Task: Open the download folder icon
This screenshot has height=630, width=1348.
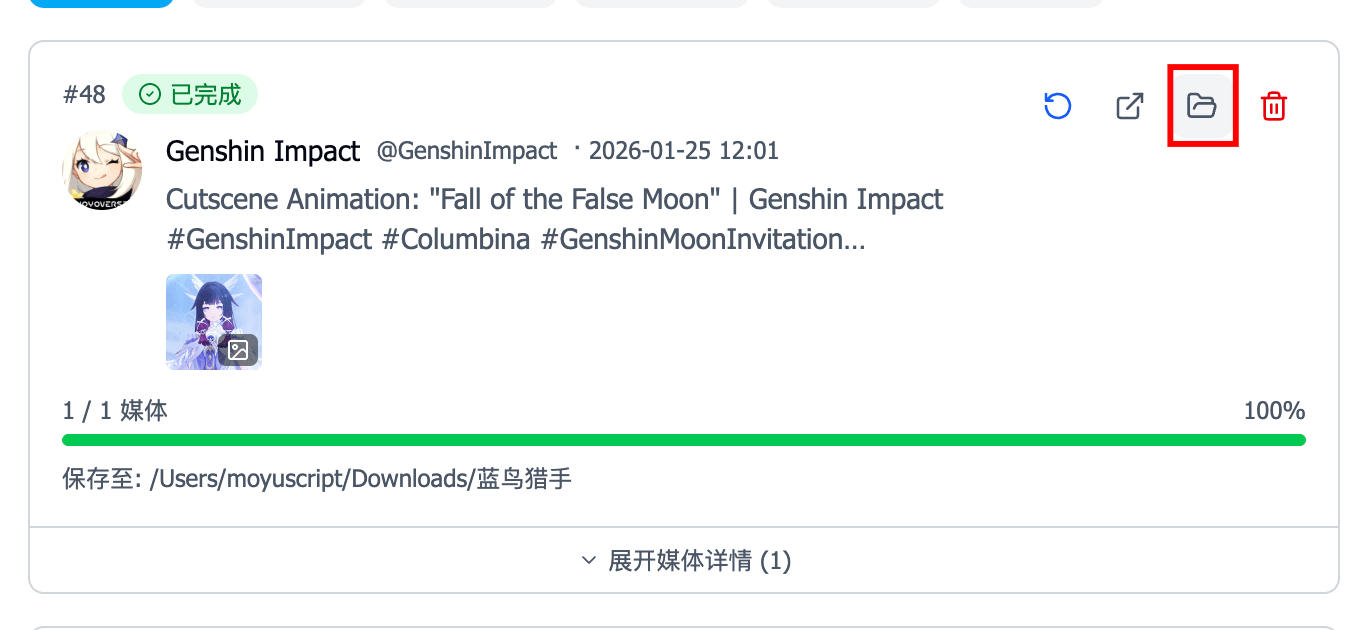Action: tap(1201, 105)
